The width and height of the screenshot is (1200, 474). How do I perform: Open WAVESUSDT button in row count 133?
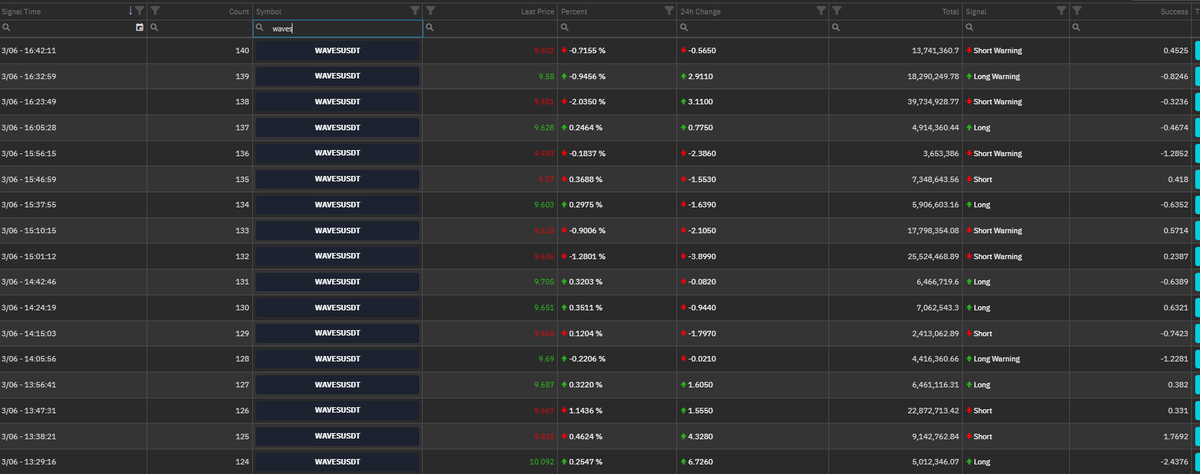click(337, 230)
